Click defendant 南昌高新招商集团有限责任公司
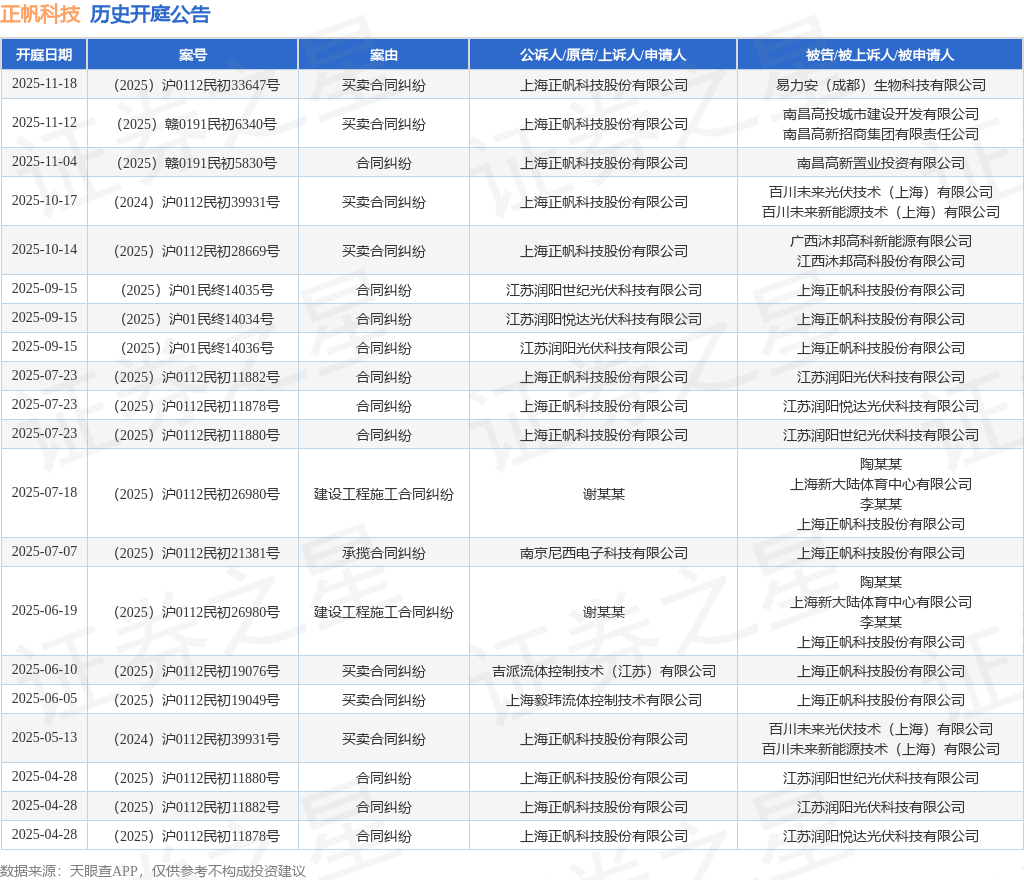Screen dimensions: 1024x880 [x=880, y=134]
